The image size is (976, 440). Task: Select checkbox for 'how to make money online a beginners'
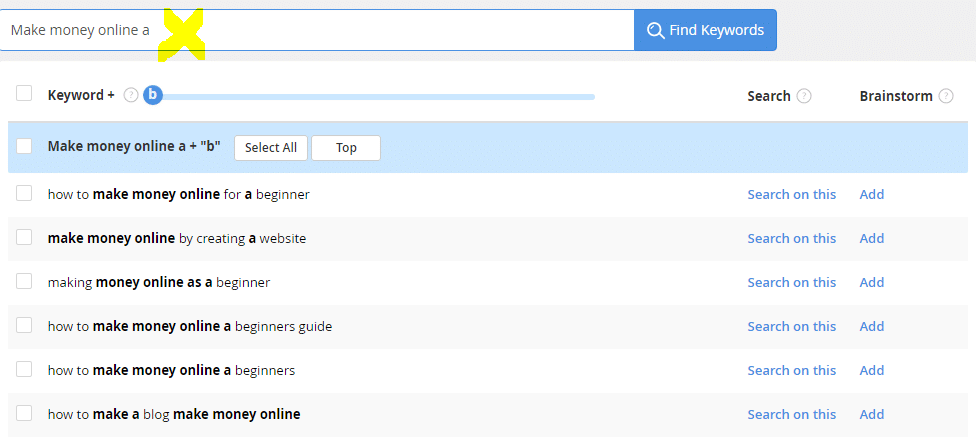tap(24, 369)
